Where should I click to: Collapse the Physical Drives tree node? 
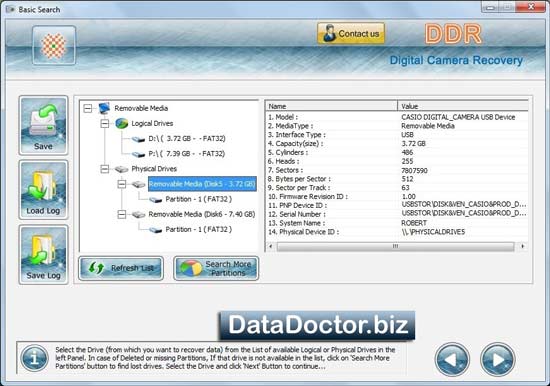105,169
